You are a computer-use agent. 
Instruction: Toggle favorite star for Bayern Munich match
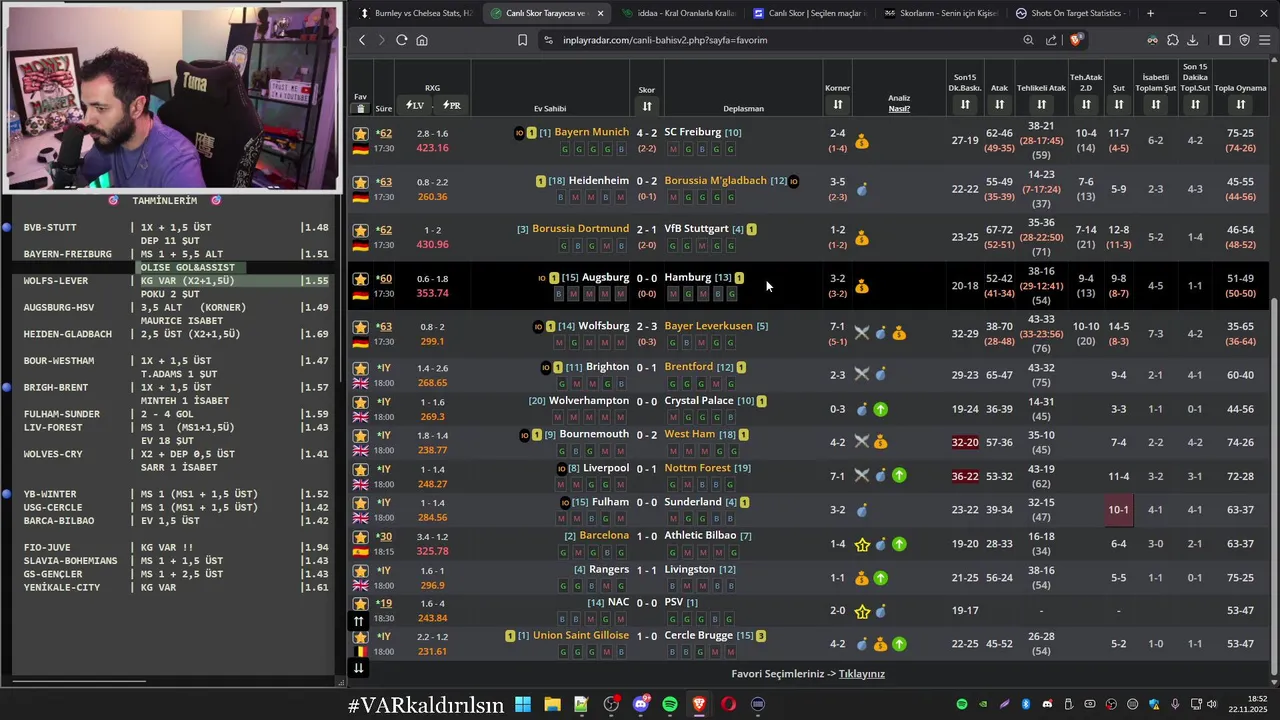360,133
